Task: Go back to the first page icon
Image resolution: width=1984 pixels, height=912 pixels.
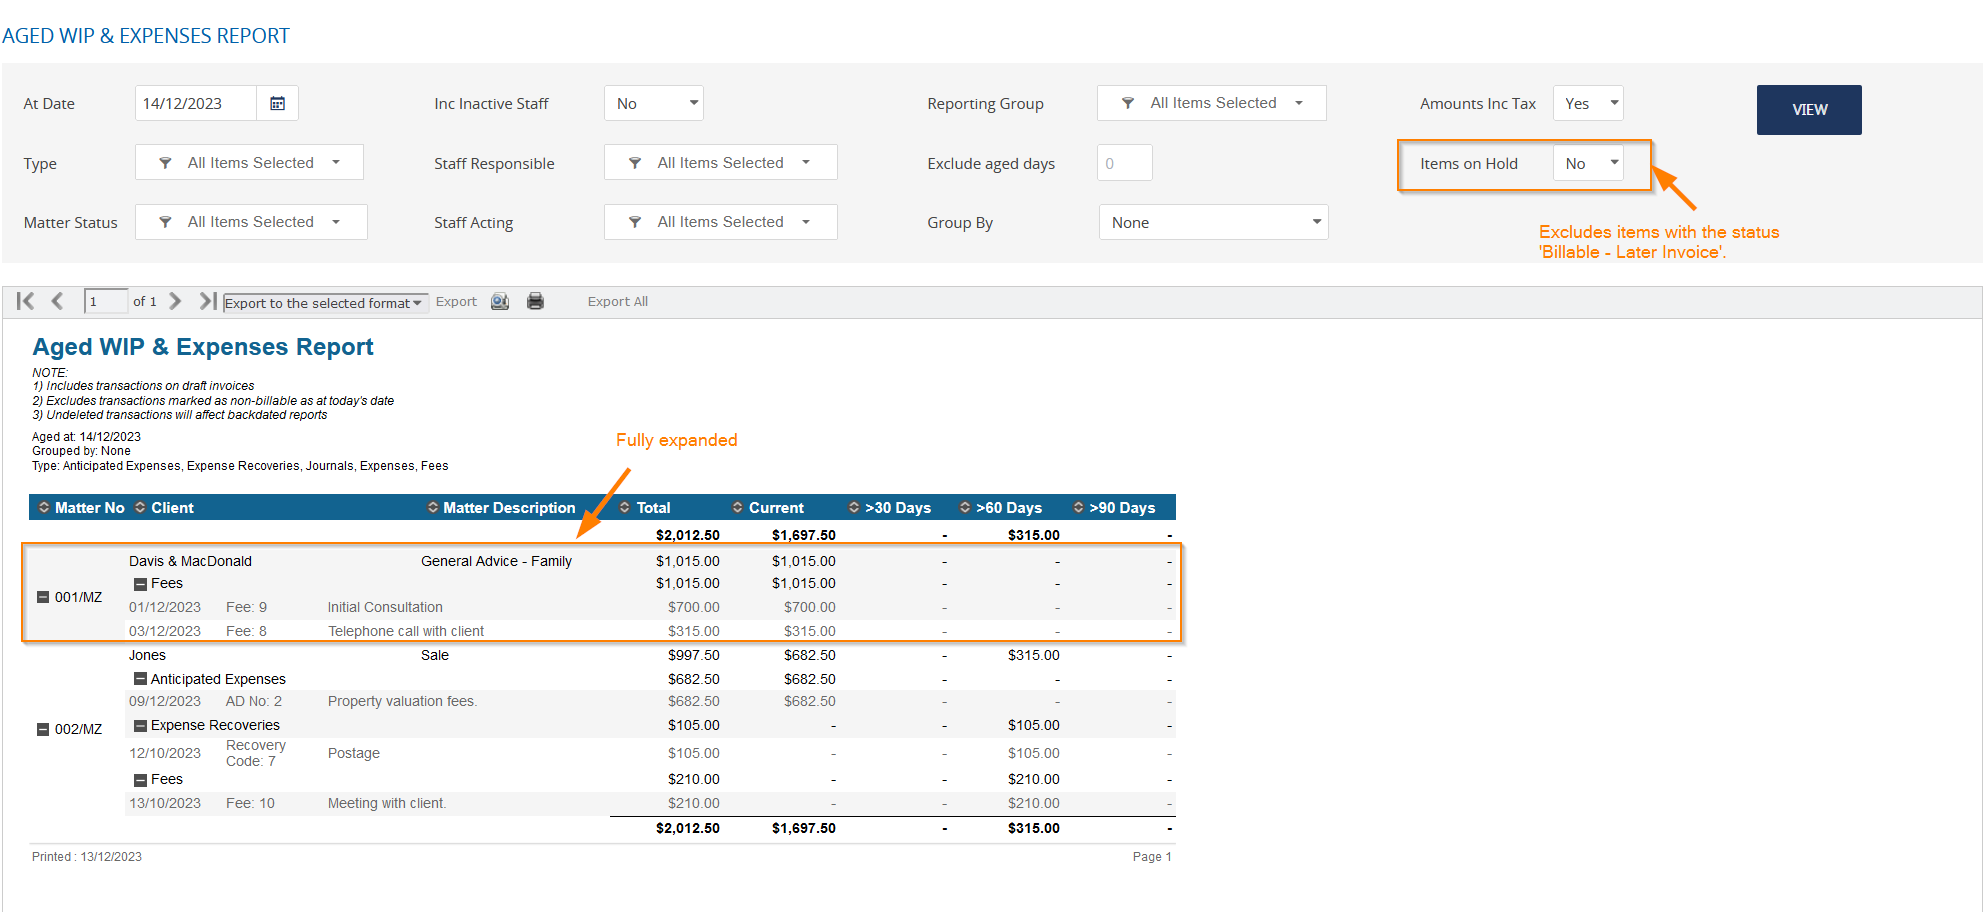Action: click(25, 301)
